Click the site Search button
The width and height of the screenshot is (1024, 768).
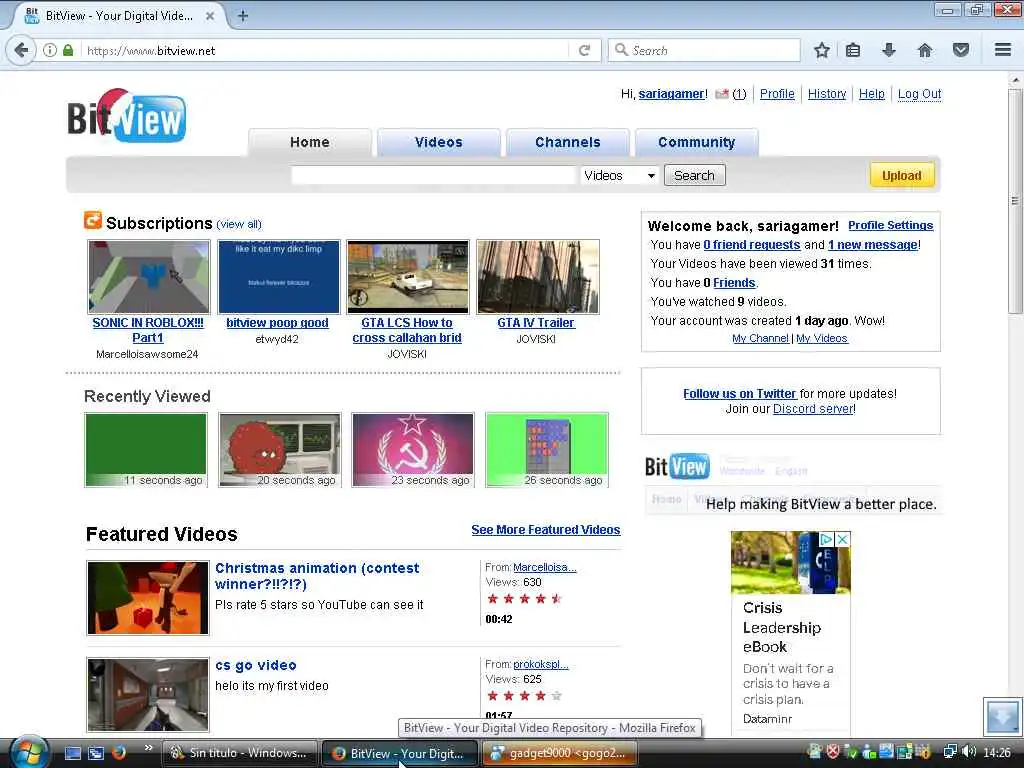click(x=694, y=175)
